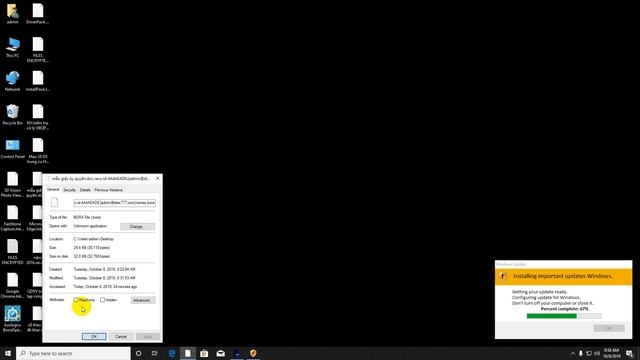Select the 'Modified' date value
Image resolution: width=640 pixels, height=360 pixels.
[104, 278]
